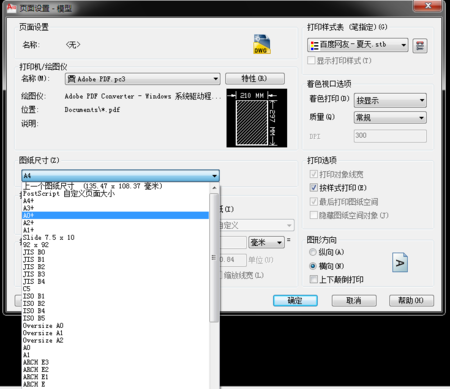
Task: Click 特性 printer properties button
Action: [x=255, y=79]
